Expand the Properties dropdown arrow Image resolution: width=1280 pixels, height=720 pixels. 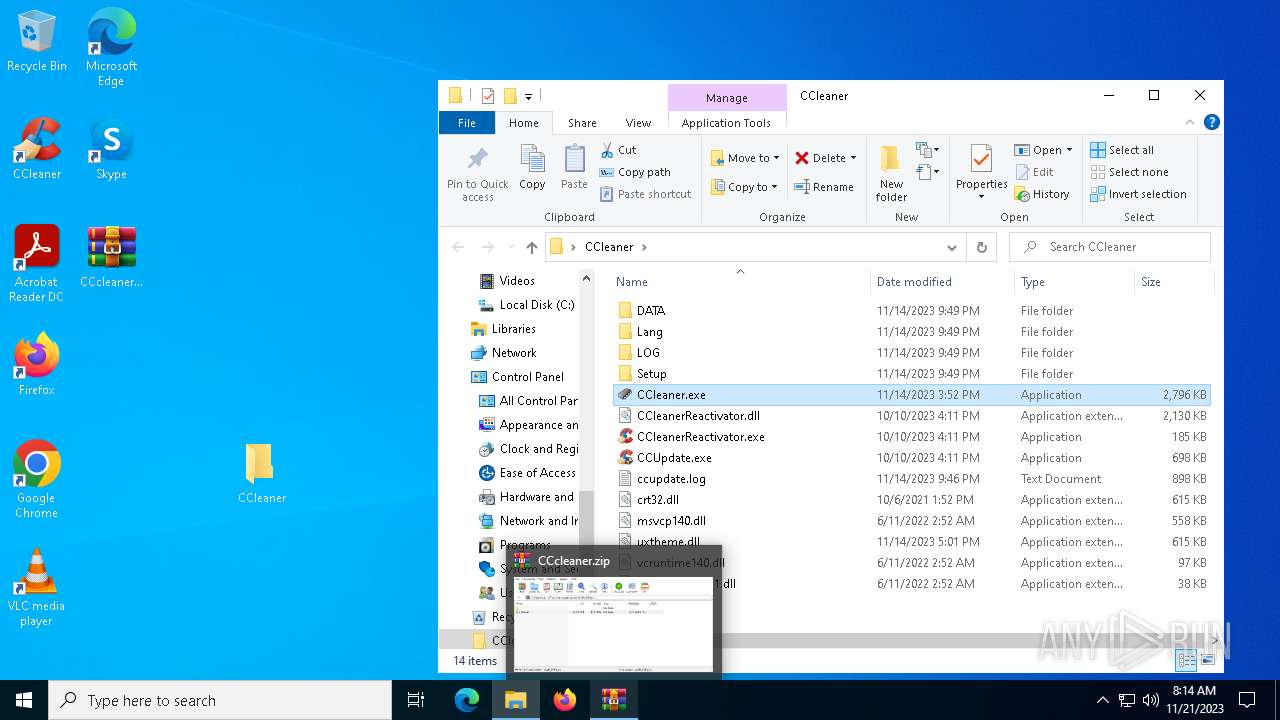(x=981, y=196)
